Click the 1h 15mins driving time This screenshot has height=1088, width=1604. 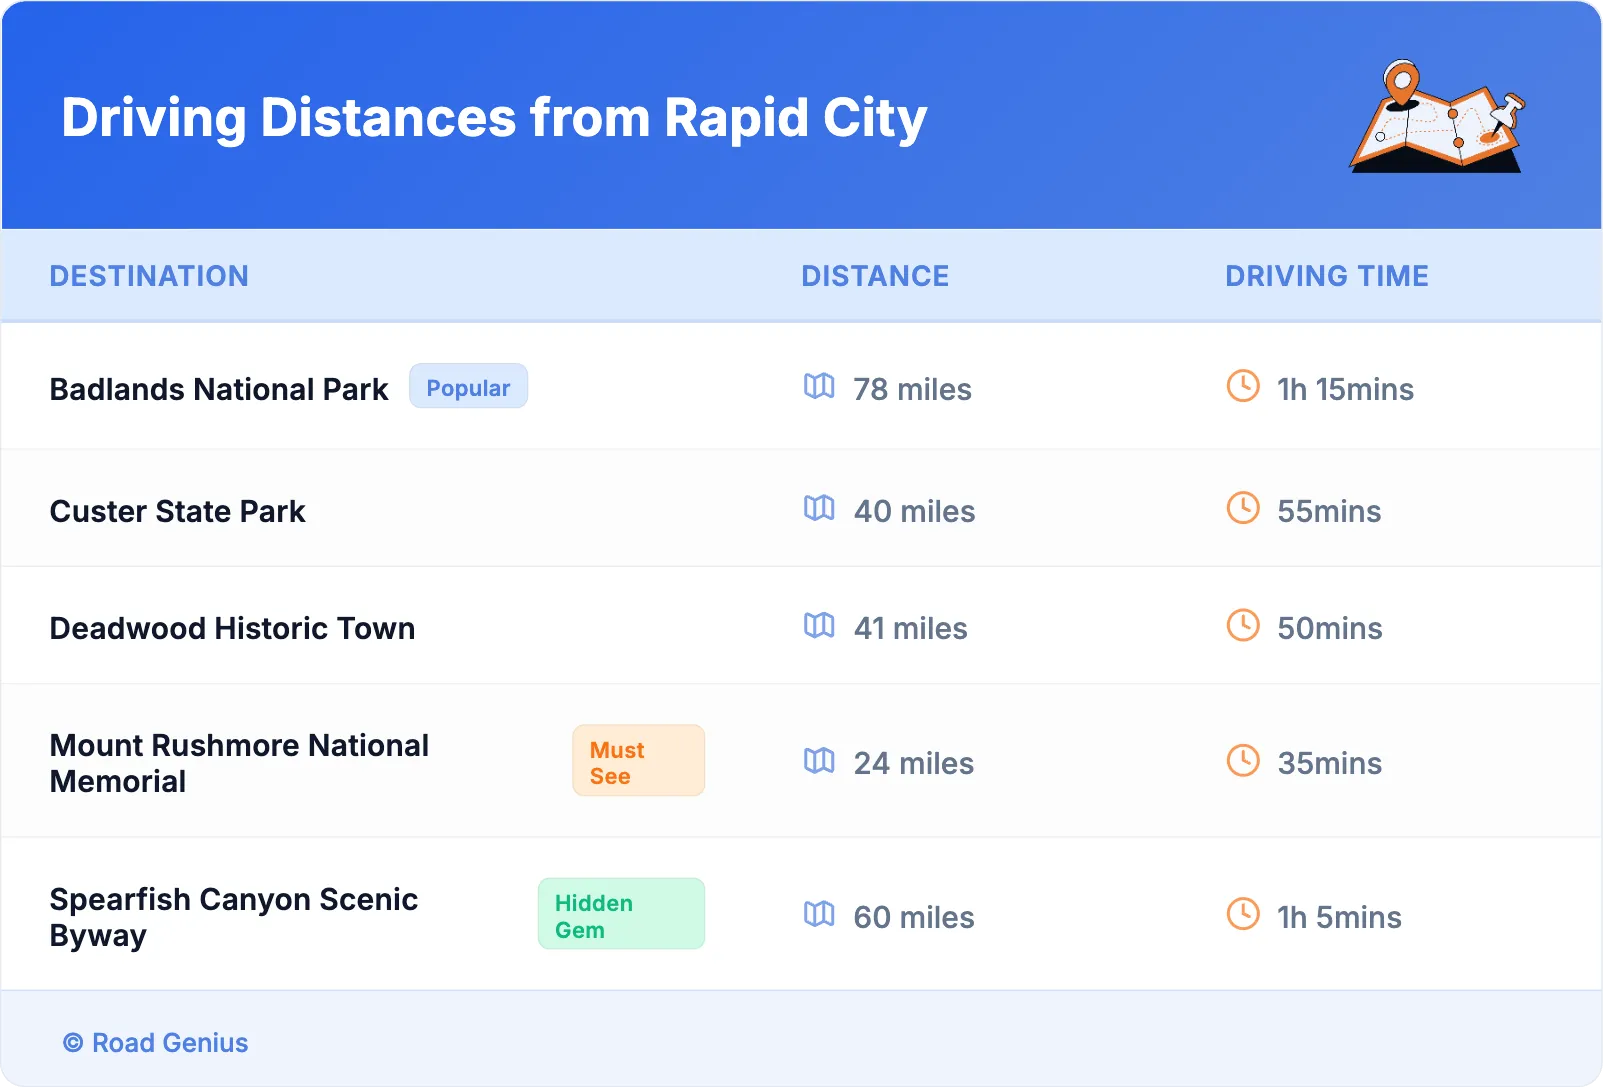[x=1345, y=389]
